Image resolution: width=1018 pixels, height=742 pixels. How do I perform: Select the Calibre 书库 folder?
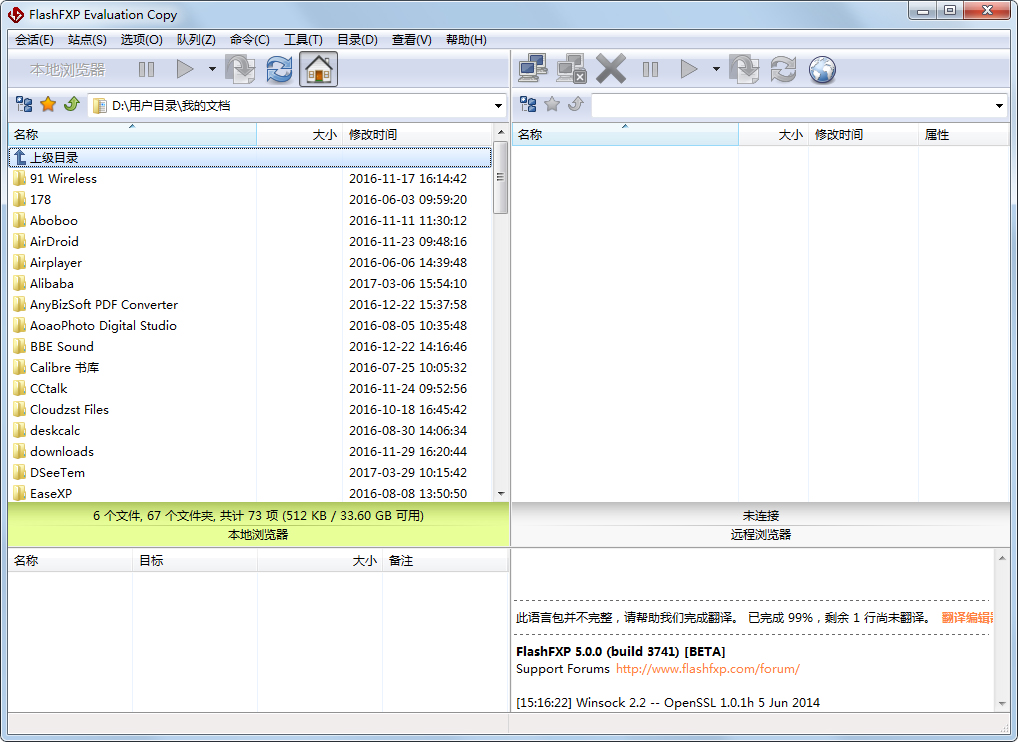64,367
